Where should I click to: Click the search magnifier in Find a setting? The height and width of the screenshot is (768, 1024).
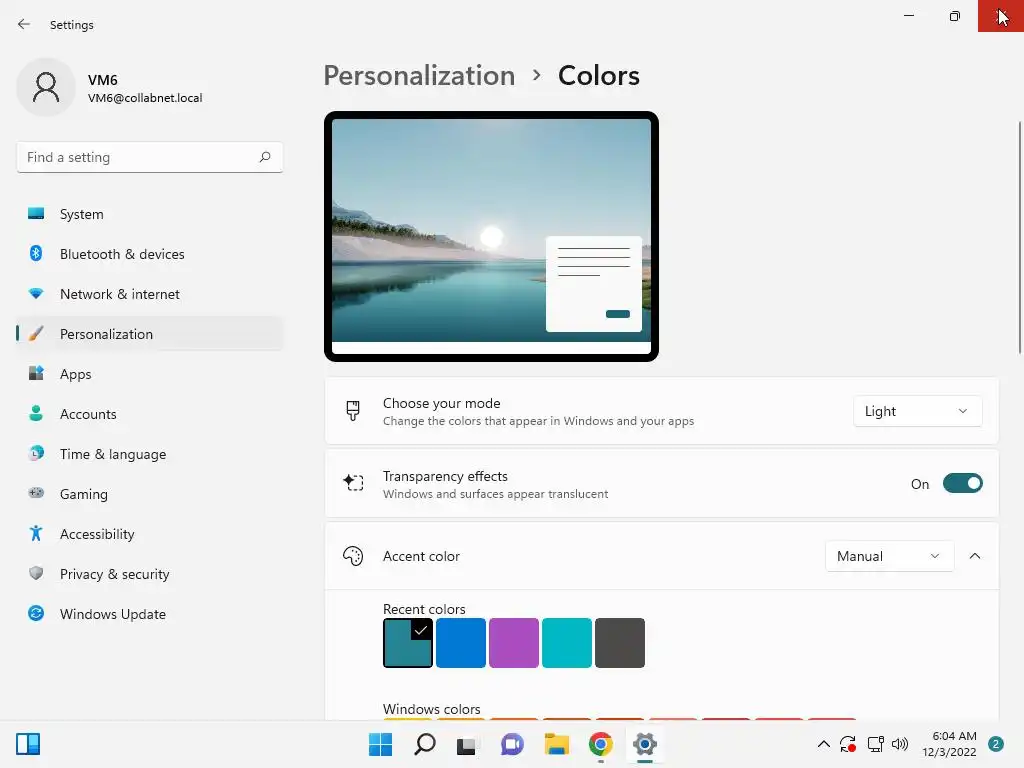coord(264,157)
